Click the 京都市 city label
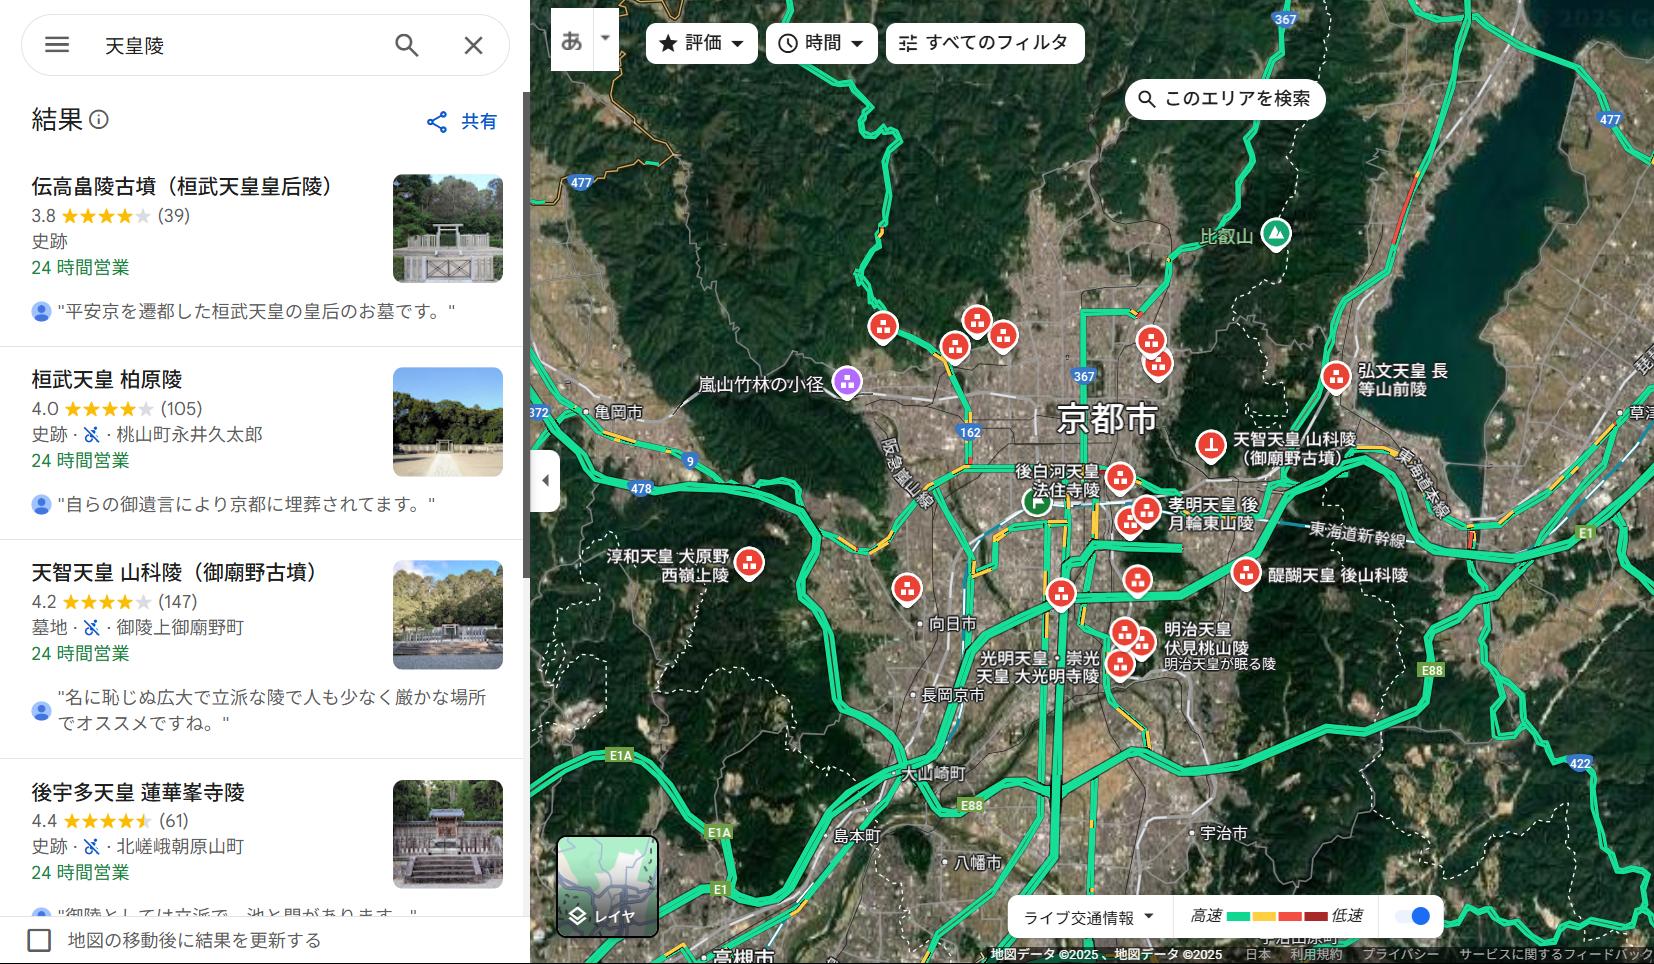The width and height of the screenshot is (1654, 964). 1107,418
